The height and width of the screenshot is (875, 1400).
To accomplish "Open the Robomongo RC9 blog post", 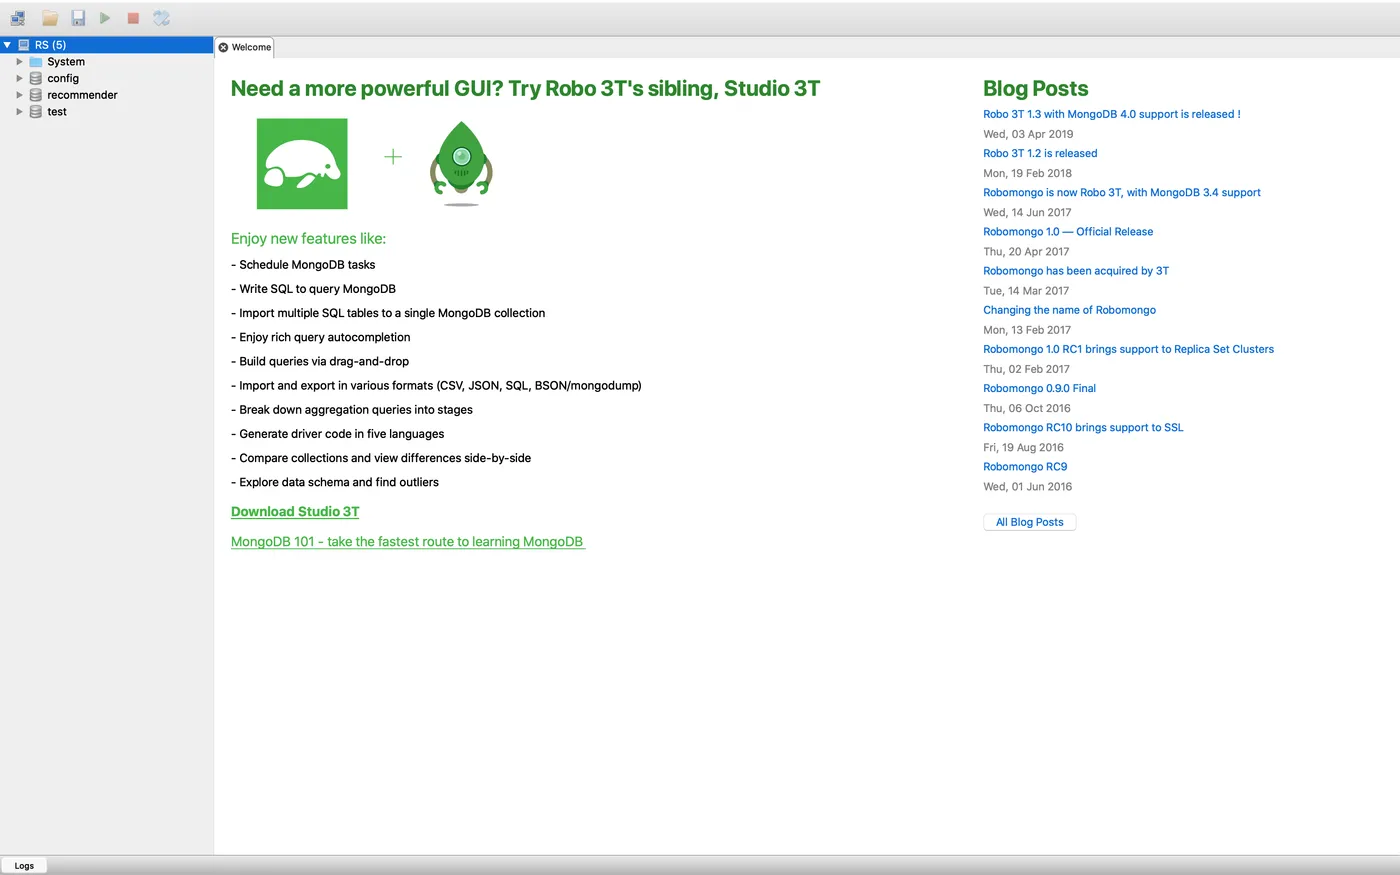I will click(1025, 466).
